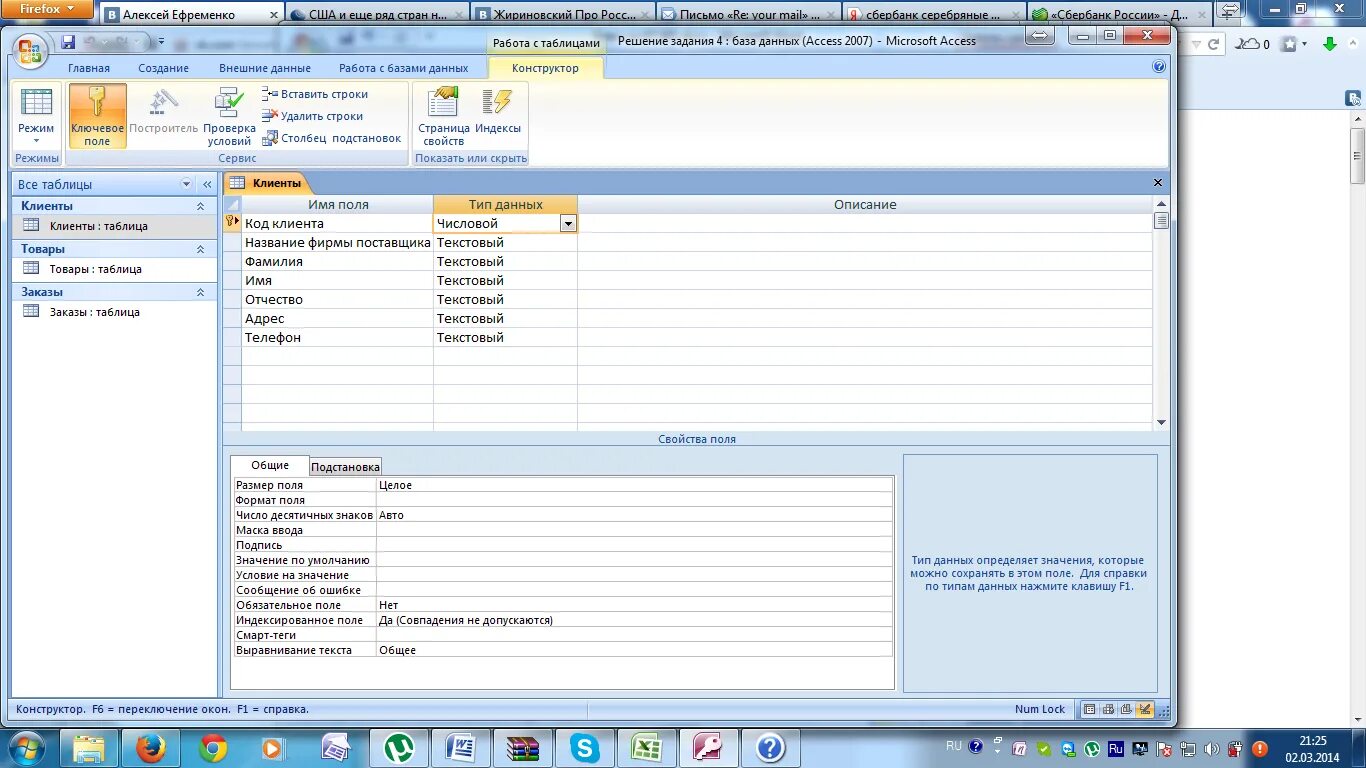The height and width of the screenshot is (768, 1366).
Task: Click green download arrow in Firefox
Action: (x=1330, y=44)
